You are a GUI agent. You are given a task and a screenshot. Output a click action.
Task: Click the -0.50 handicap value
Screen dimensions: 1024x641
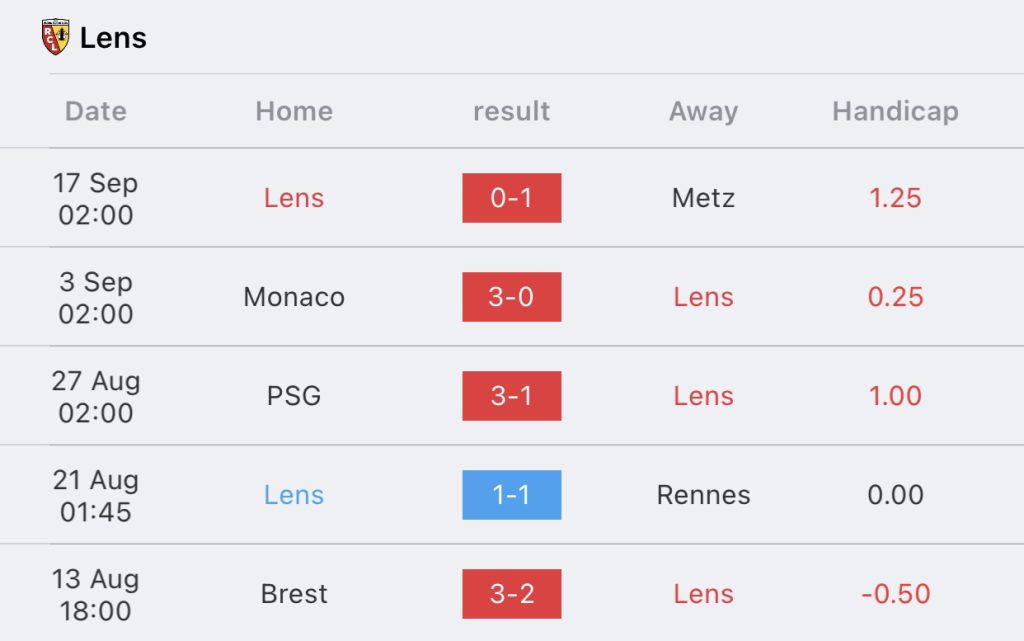coord(895,594)
